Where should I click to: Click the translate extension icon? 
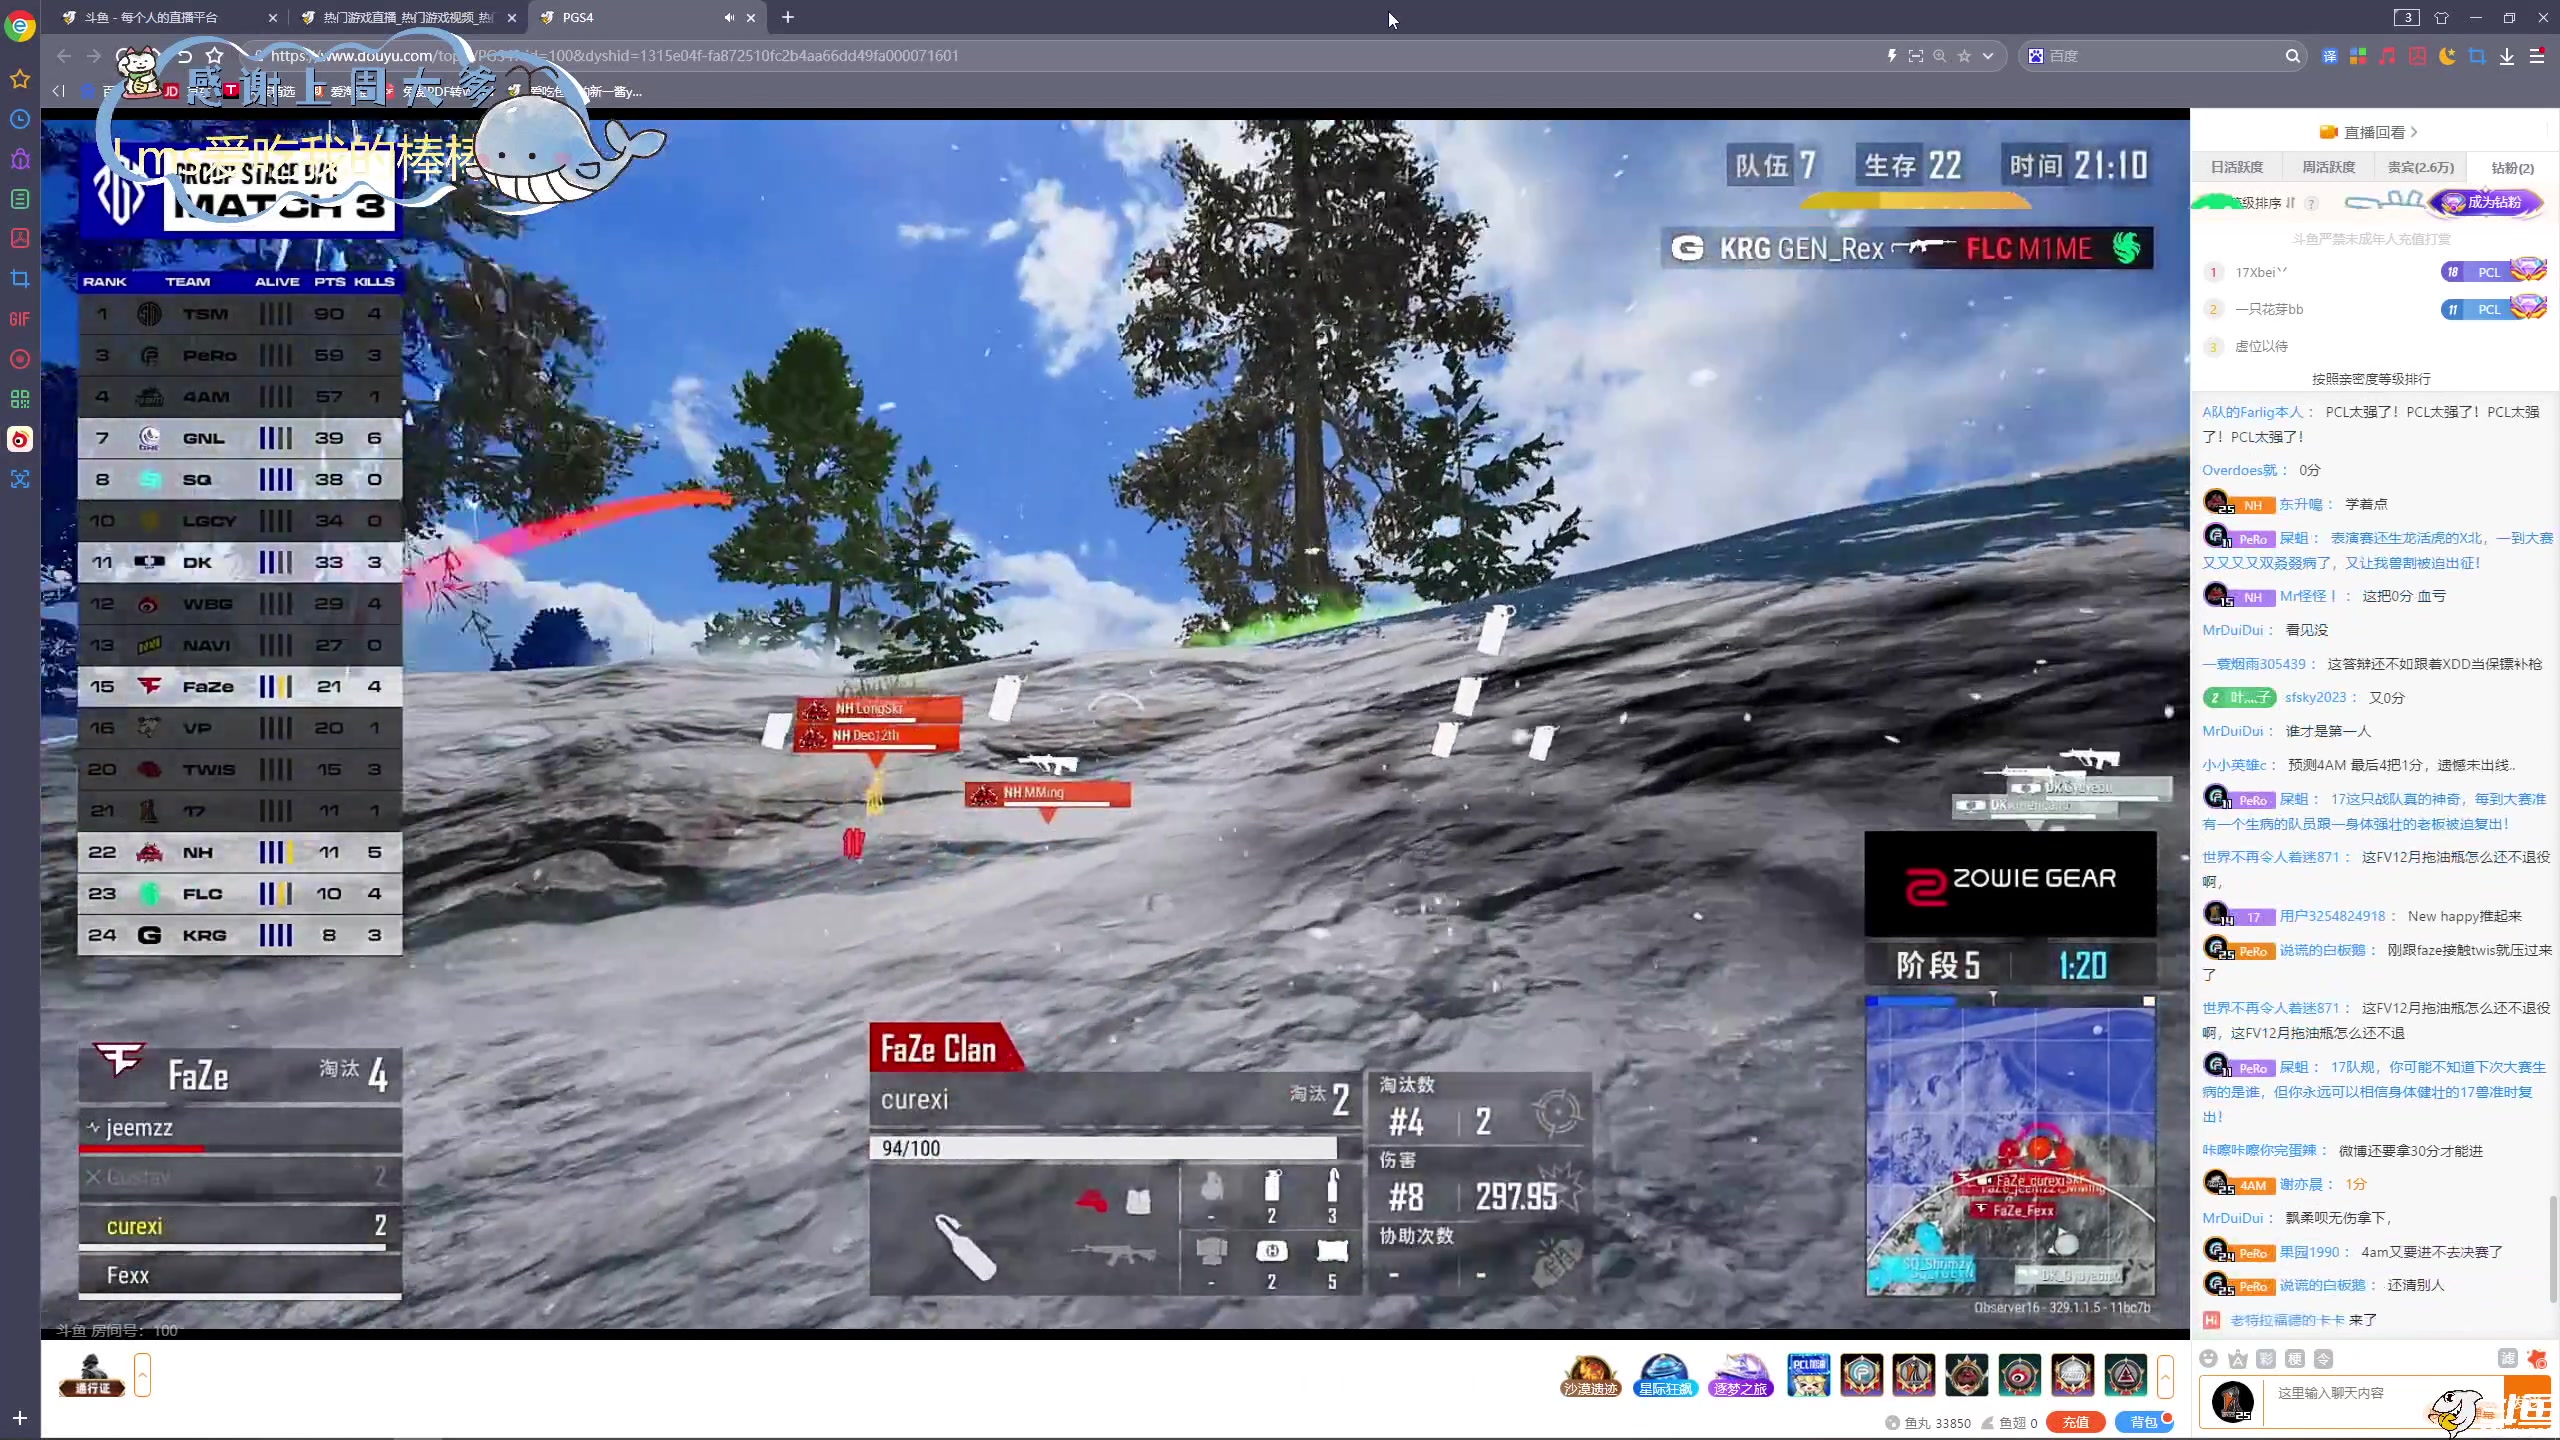tap(2329, 56)
